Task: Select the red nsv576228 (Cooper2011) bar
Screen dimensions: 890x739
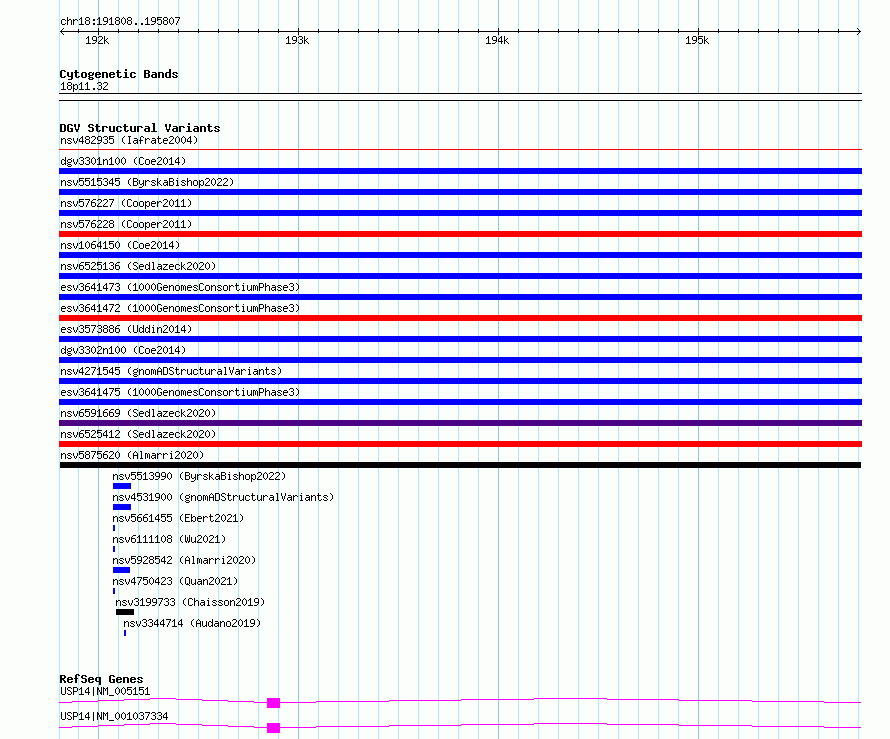Action: (460, 234)
